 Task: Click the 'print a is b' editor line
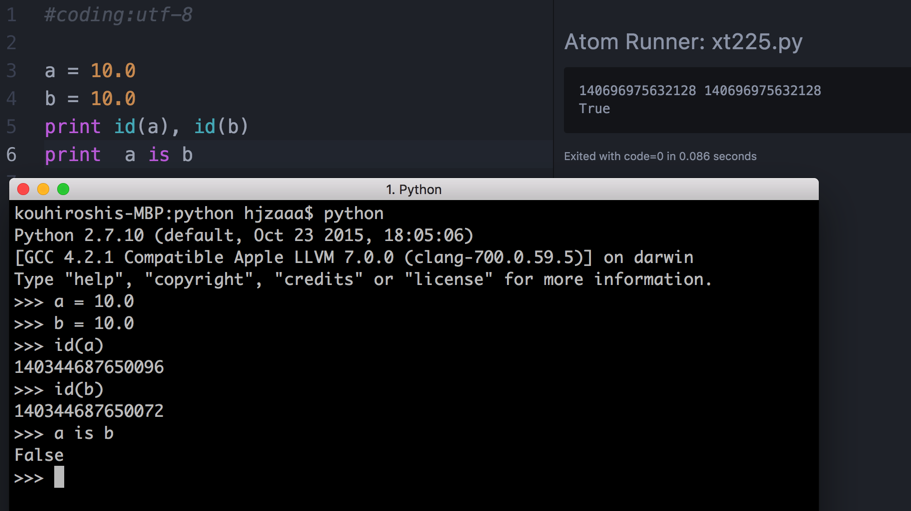click(119, 155)
